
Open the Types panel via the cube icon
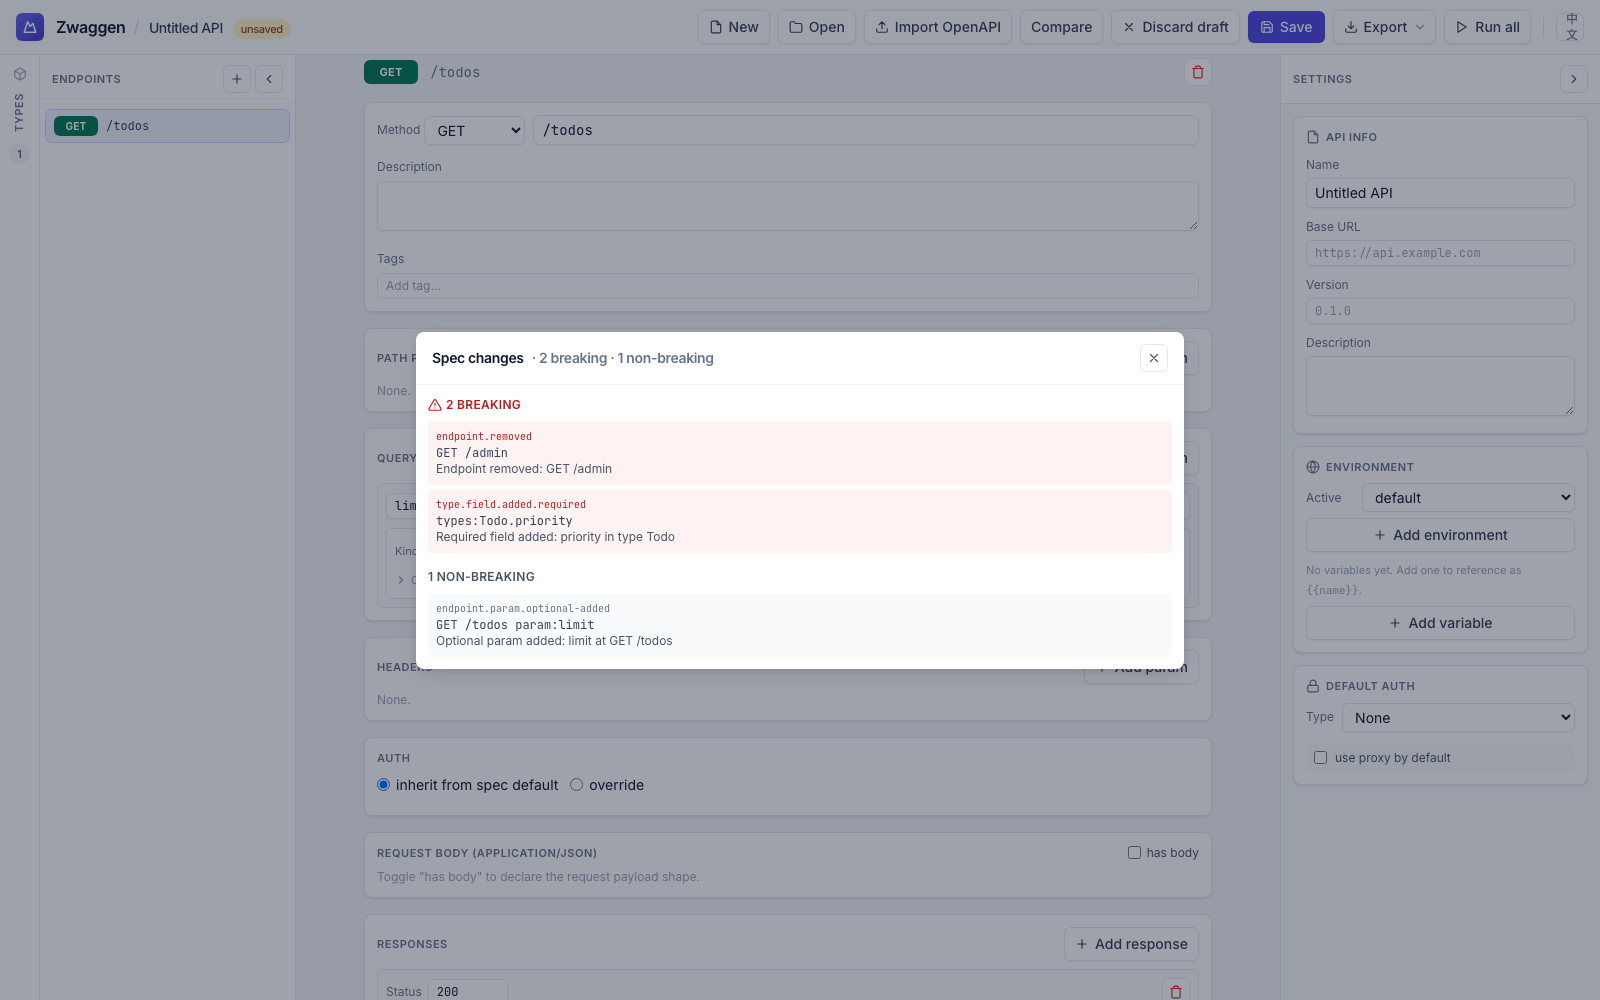(x=19, y=73)
